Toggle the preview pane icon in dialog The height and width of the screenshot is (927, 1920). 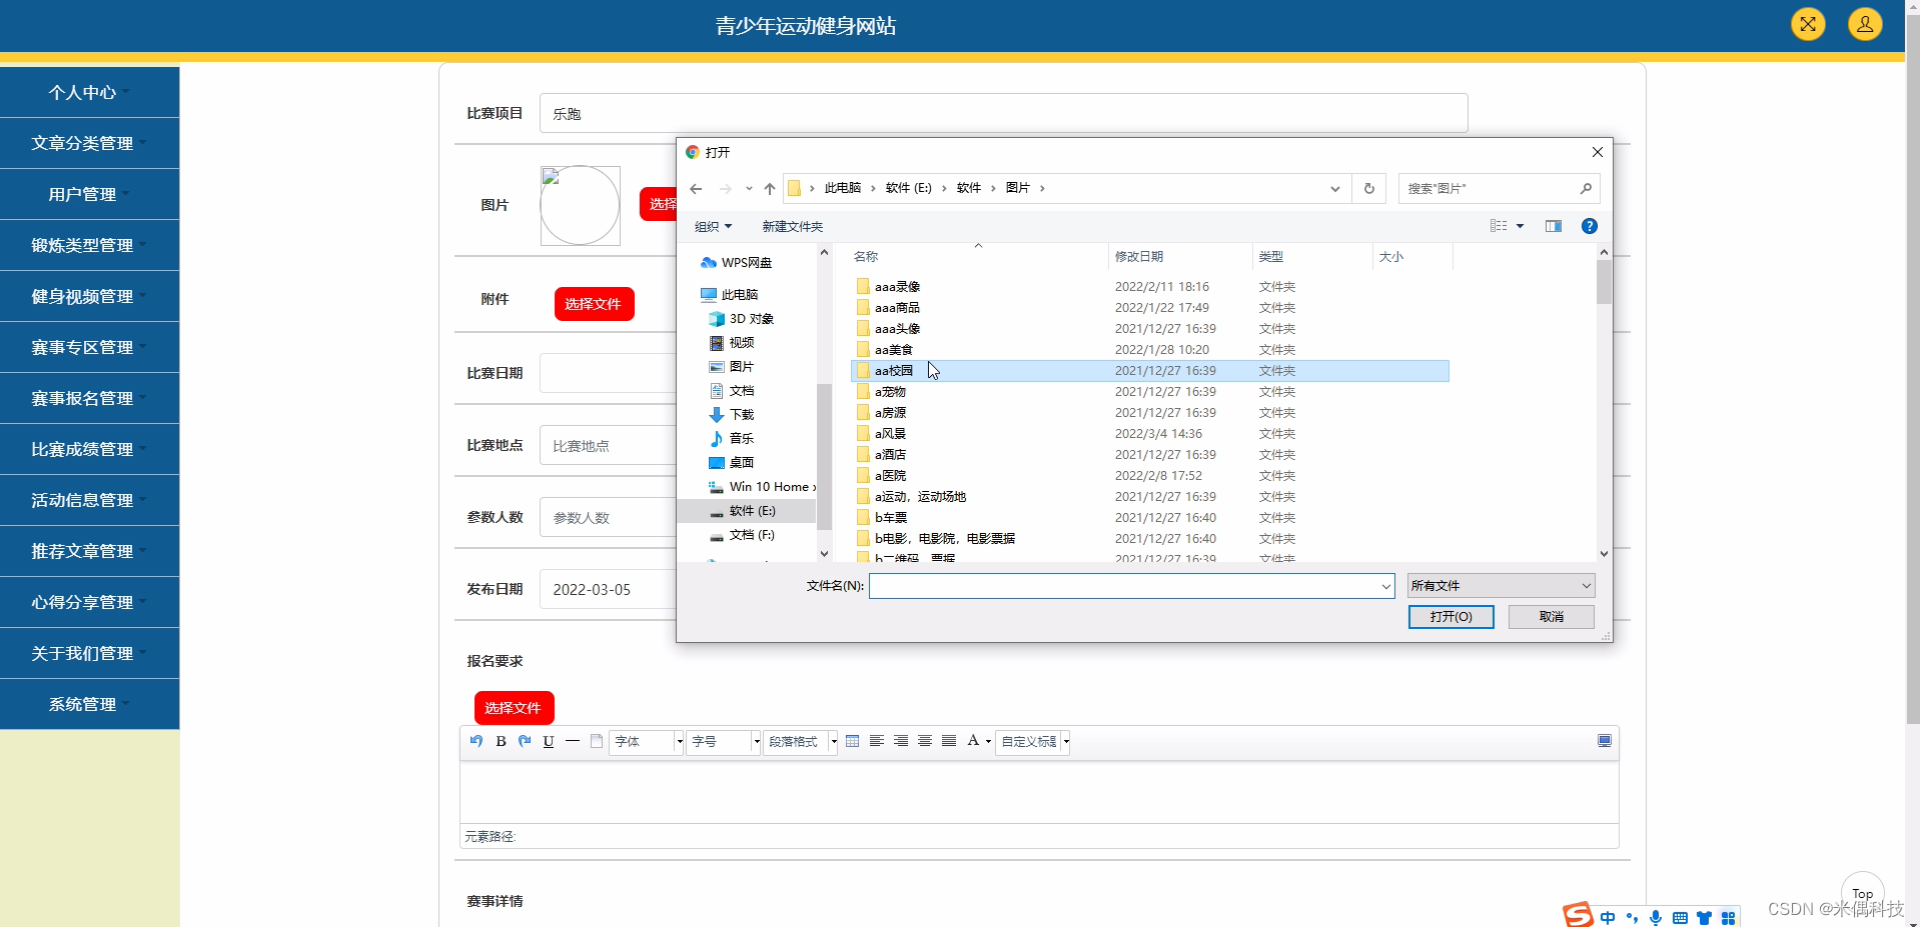(1553, 226)
